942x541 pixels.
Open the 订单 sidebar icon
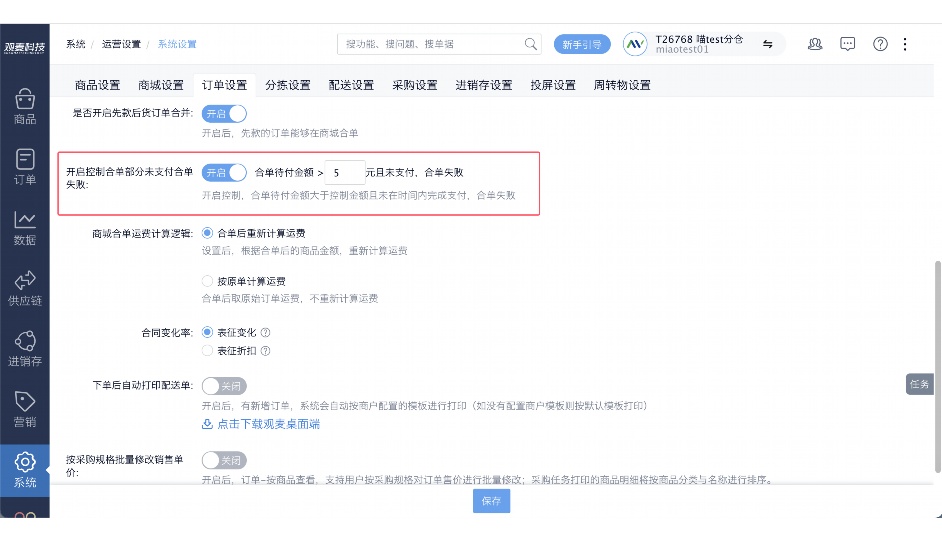(25, 166)
